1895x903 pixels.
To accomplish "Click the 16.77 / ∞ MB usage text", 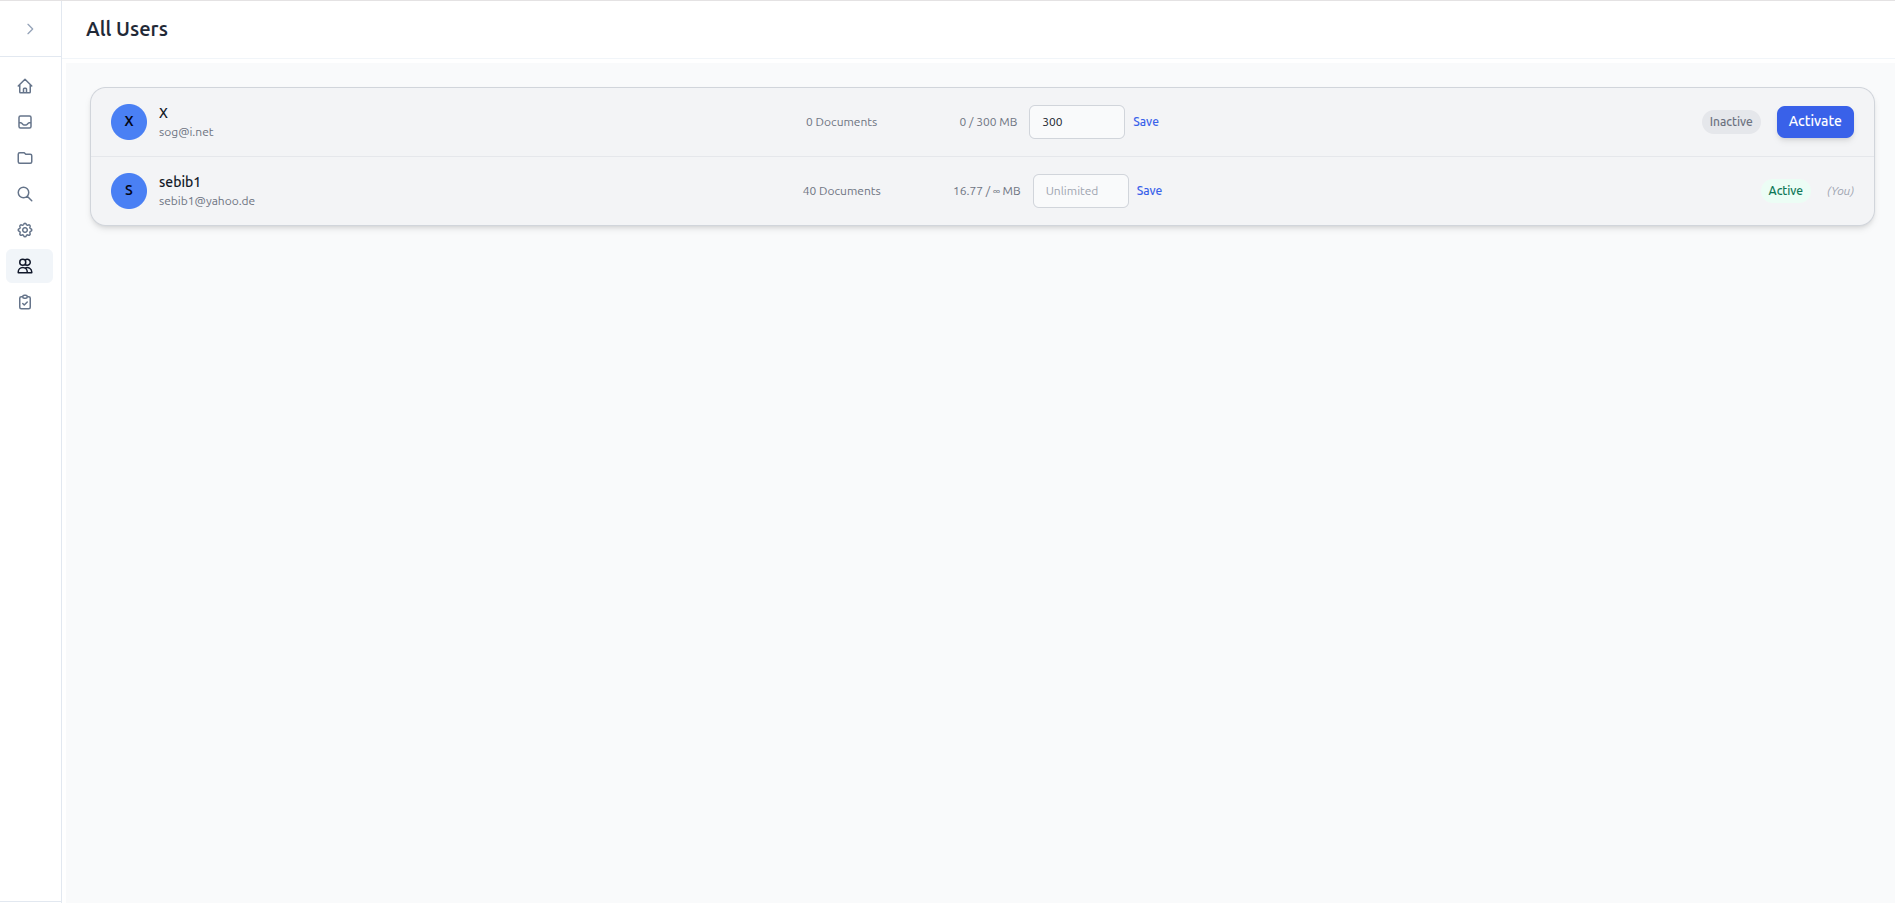I will [987, 191].
